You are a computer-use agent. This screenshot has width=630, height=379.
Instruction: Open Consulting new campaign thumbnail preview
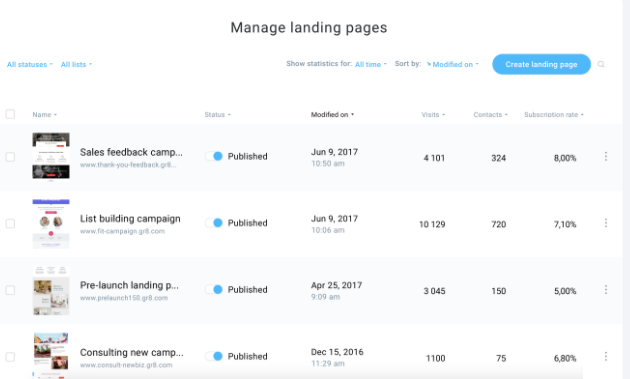pyautogui.click(x=51, y=355)
